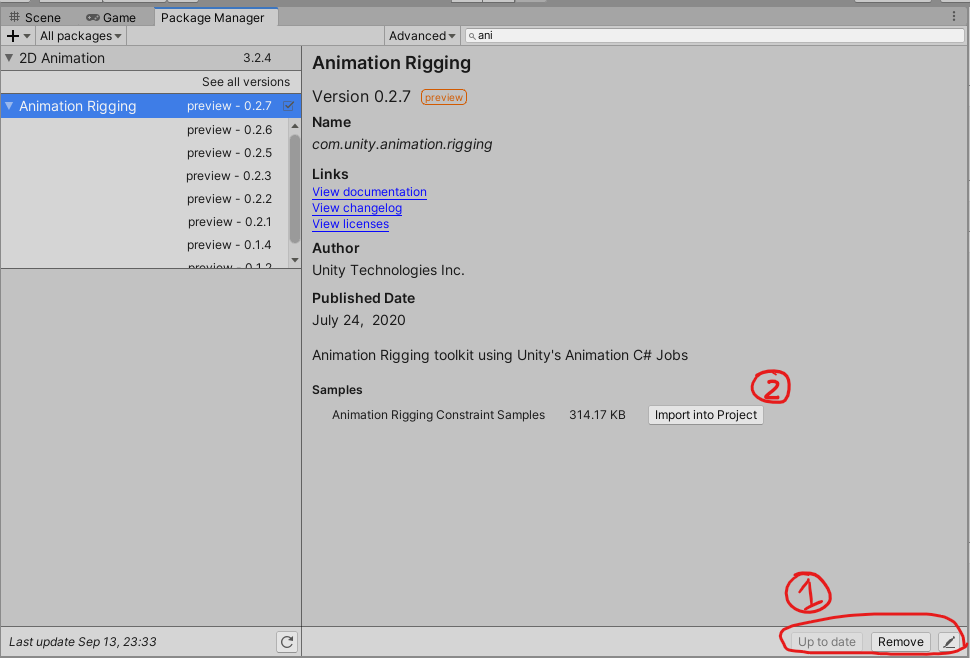Open the panel options kebab menu
Screen dimensions: 970x658
pos(953,17)
